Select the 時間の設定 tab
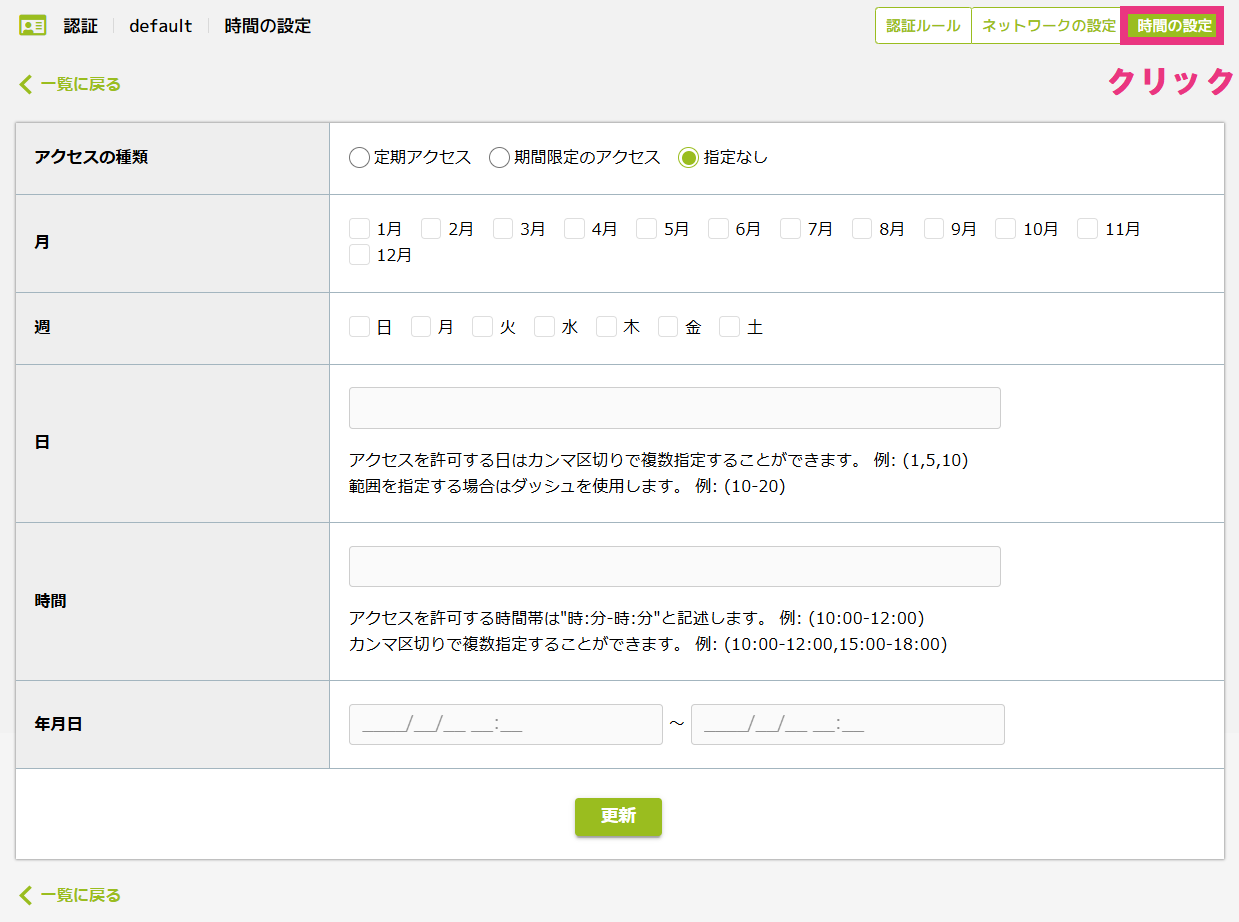This screenshot has width=1239, height=922. tap(1174, 26)
